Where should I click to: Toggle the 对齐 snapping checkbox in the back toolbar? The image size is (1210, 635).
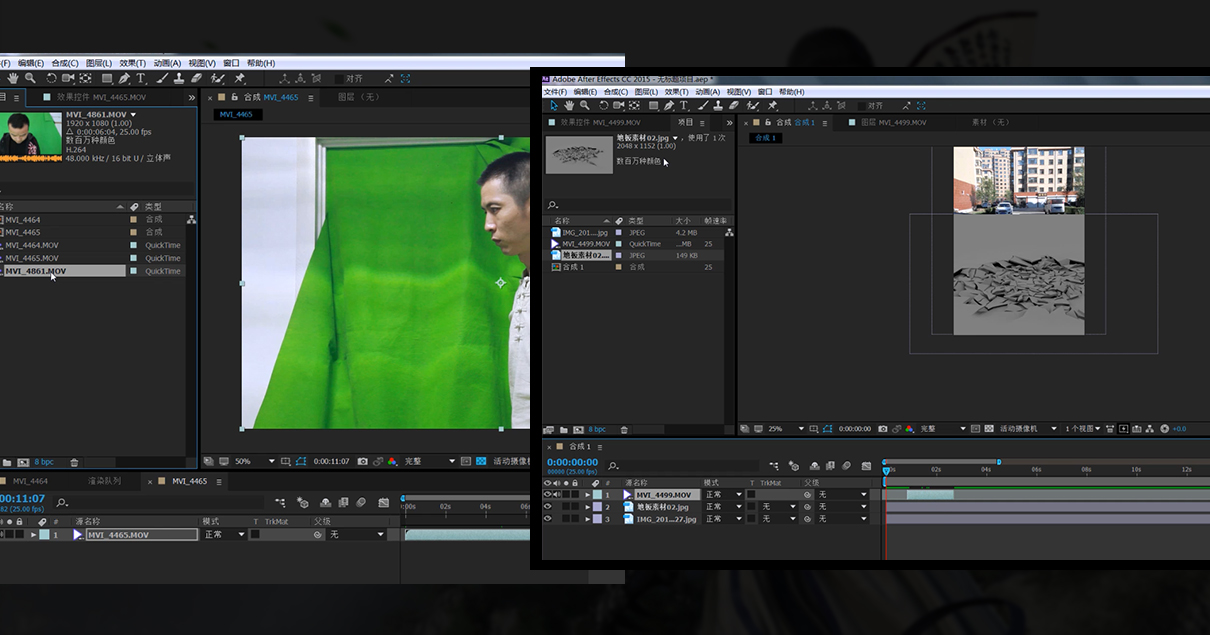340,78
